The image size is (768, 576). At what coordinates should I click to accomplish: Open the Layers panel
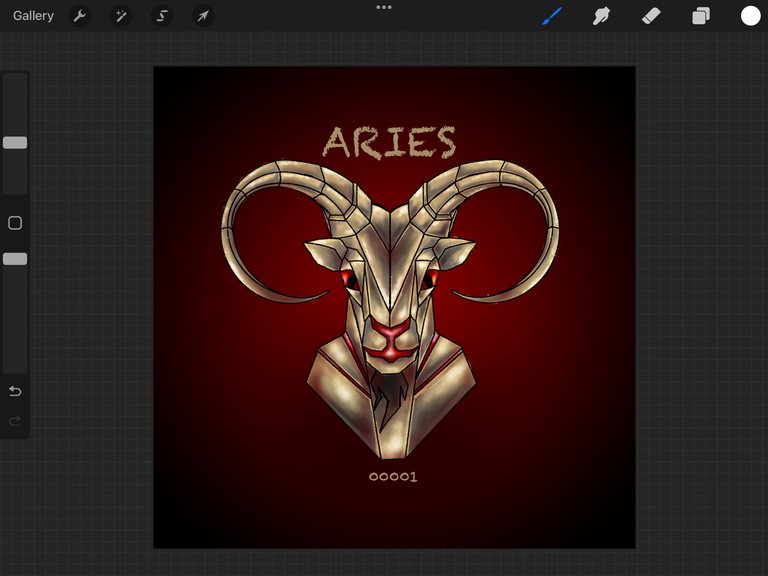(x=701, y=16)
